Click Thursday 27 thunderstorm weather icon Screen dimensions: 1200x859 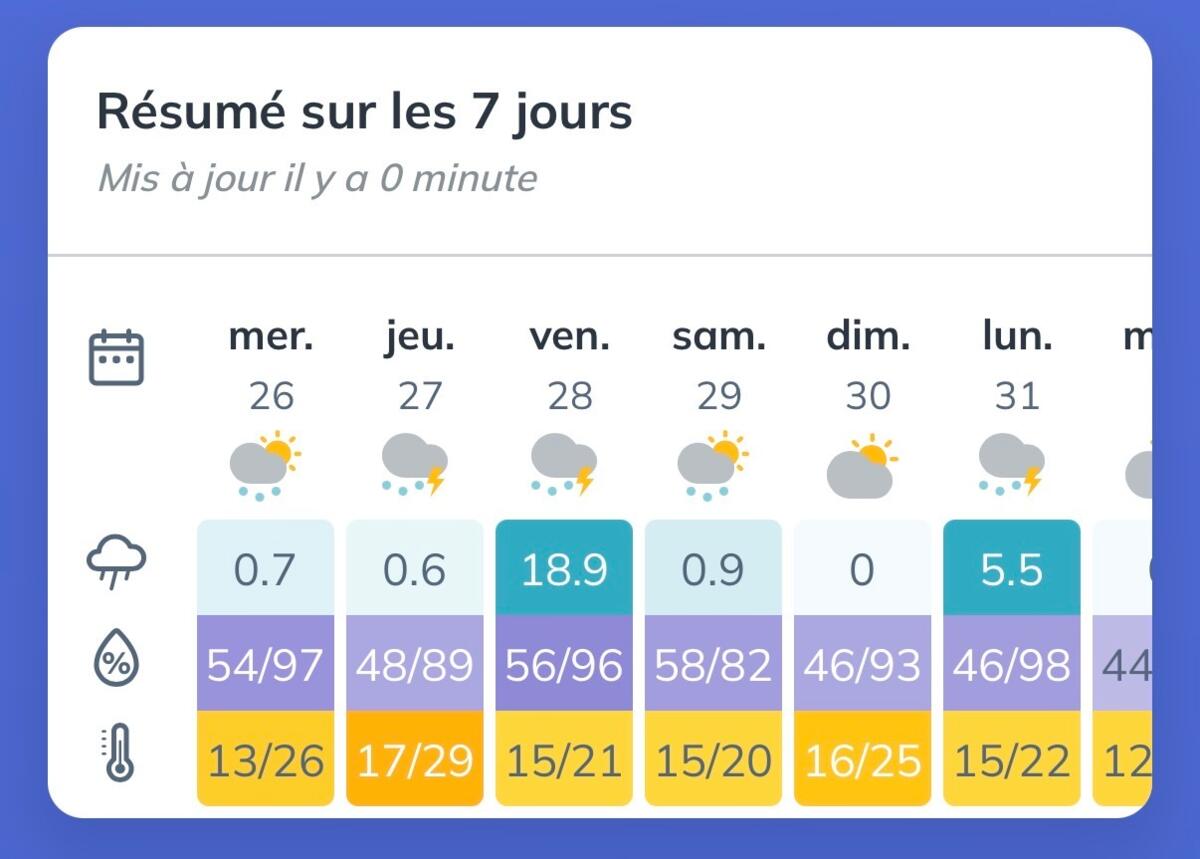click(x=415, y=466)
